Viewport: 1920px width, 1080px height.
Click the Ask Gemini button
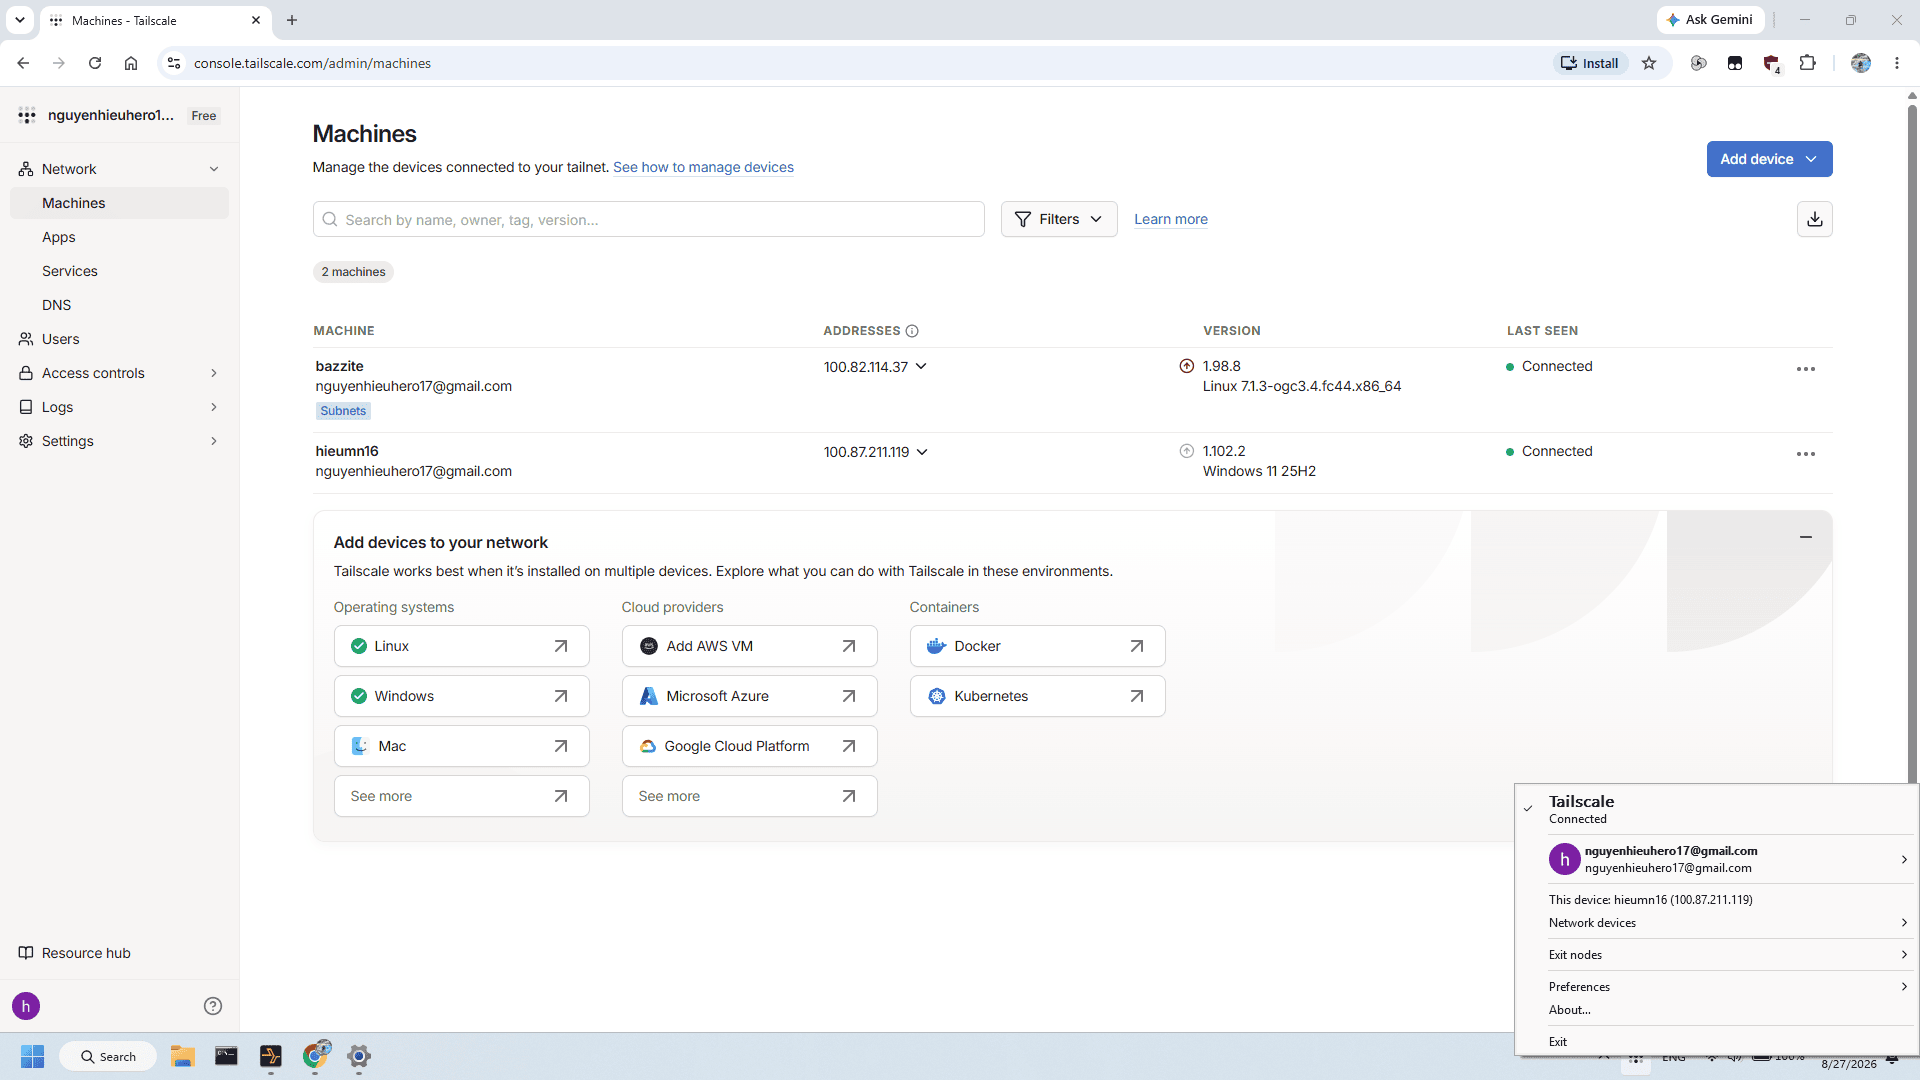pyautogui.click(x=1710, y=20)
